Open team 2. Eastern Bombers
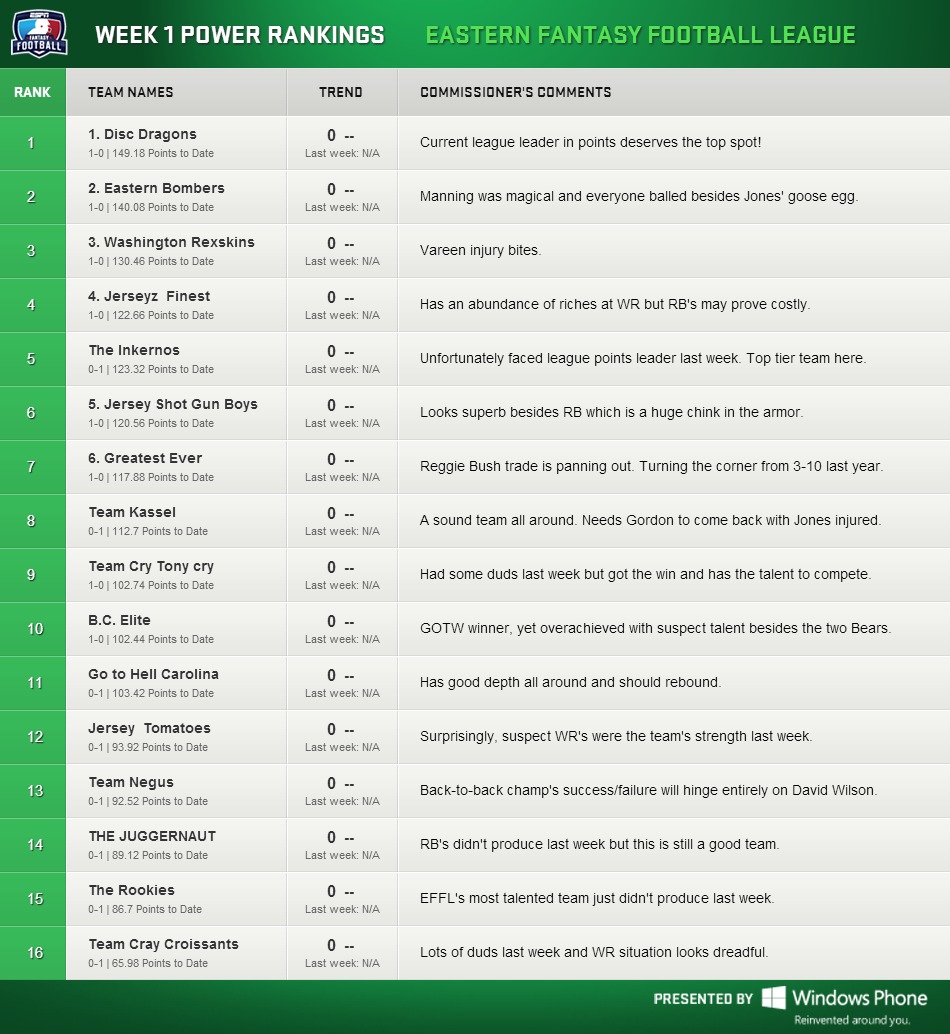950x1034 pixels. (x=156, y=188)
